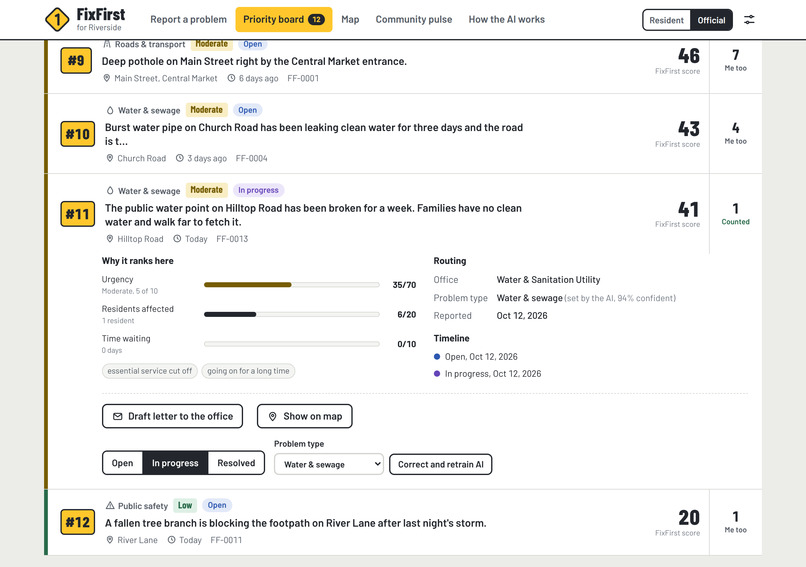
Task: Click the location pin beside Main Street, Central Market
Action: 106,78
